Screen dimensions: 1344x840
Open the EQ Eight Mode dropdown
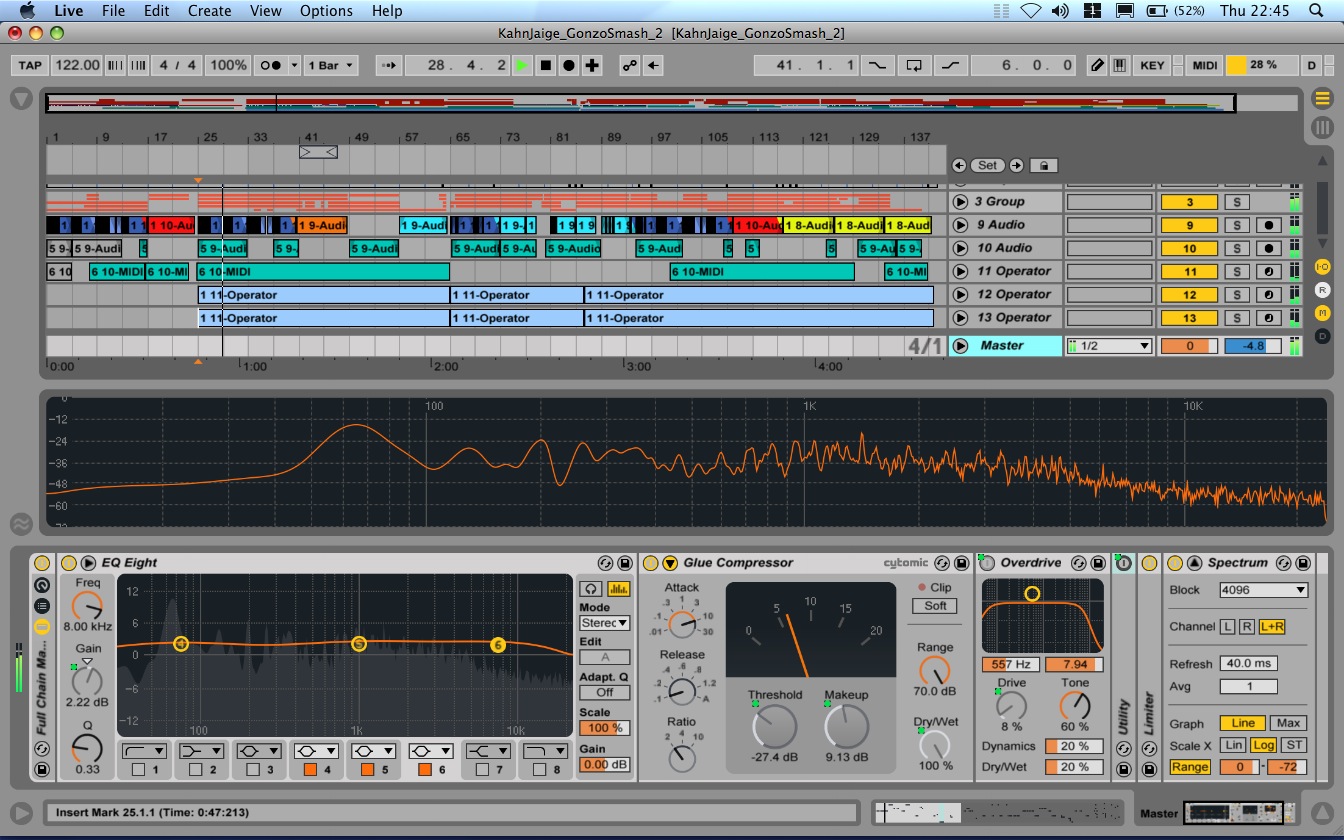pyautogui.click(x=604, y=623)
